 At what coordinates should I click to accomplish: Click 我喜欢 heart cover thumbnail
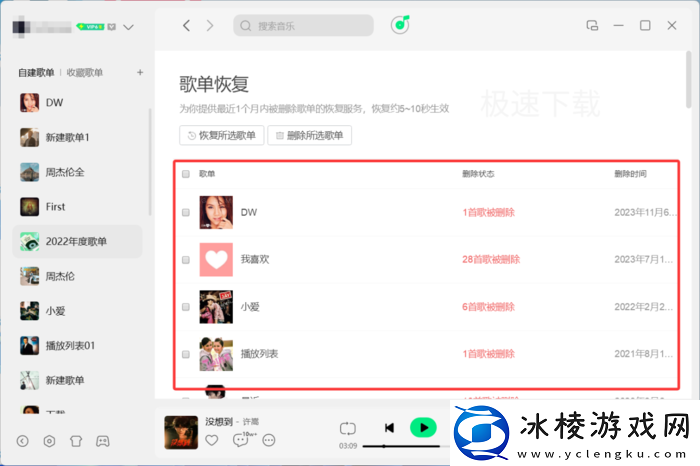point(216,260)
